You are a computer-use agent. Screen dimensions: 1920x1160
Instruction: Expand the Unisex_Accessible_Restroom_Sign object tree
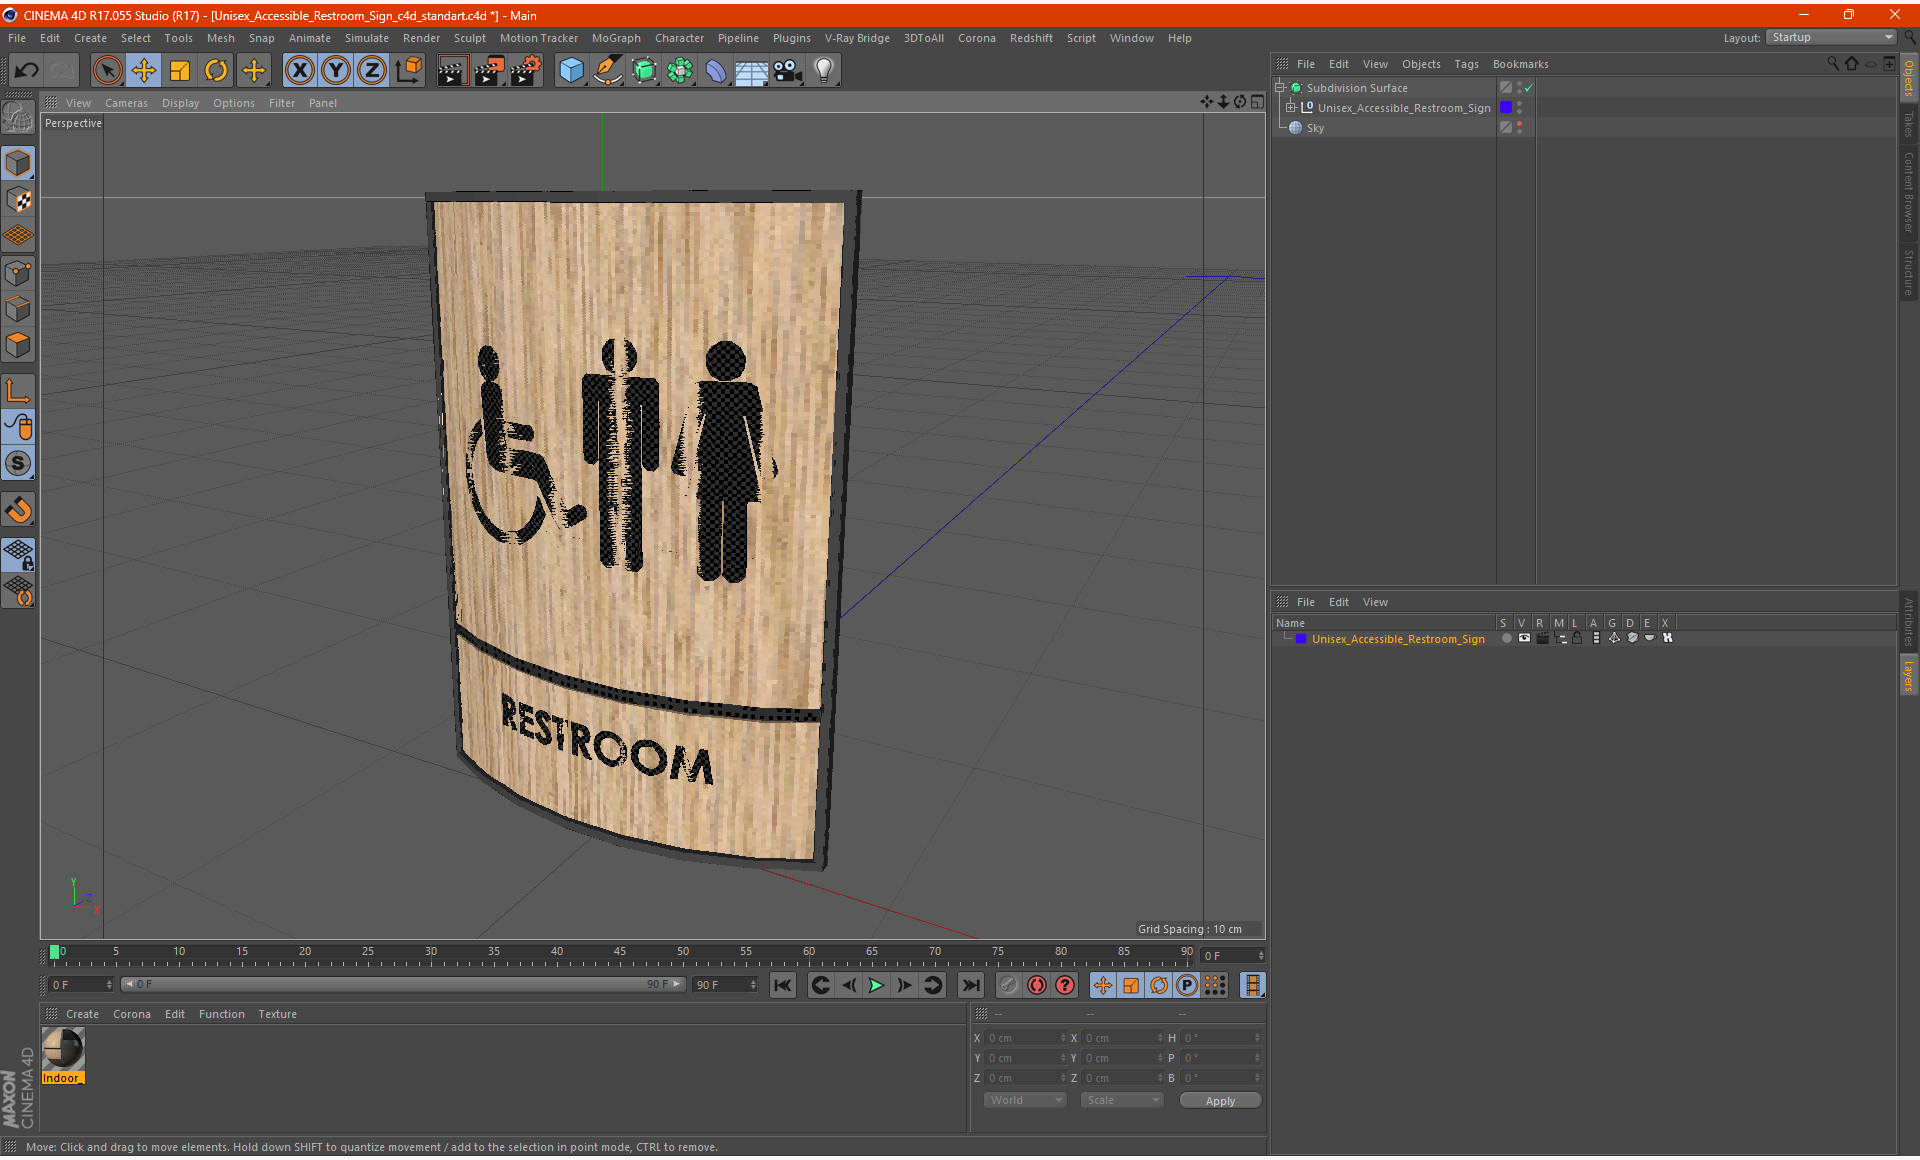pyautogui.click(x=1290, y=107)
